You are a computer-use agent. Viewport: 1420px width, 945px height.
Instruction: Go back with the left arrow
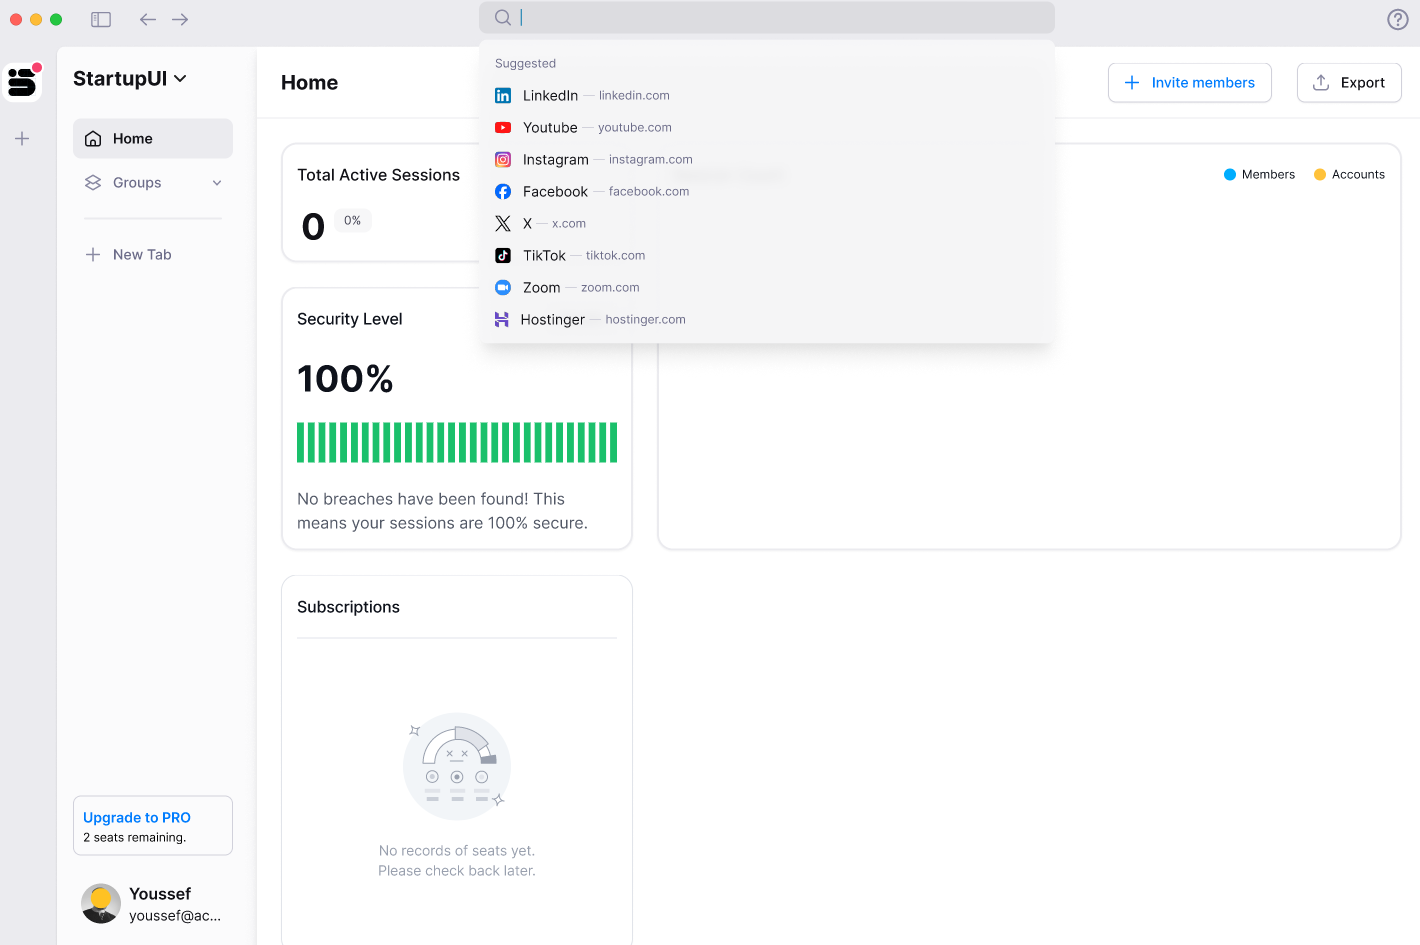[x=148, y=19]
